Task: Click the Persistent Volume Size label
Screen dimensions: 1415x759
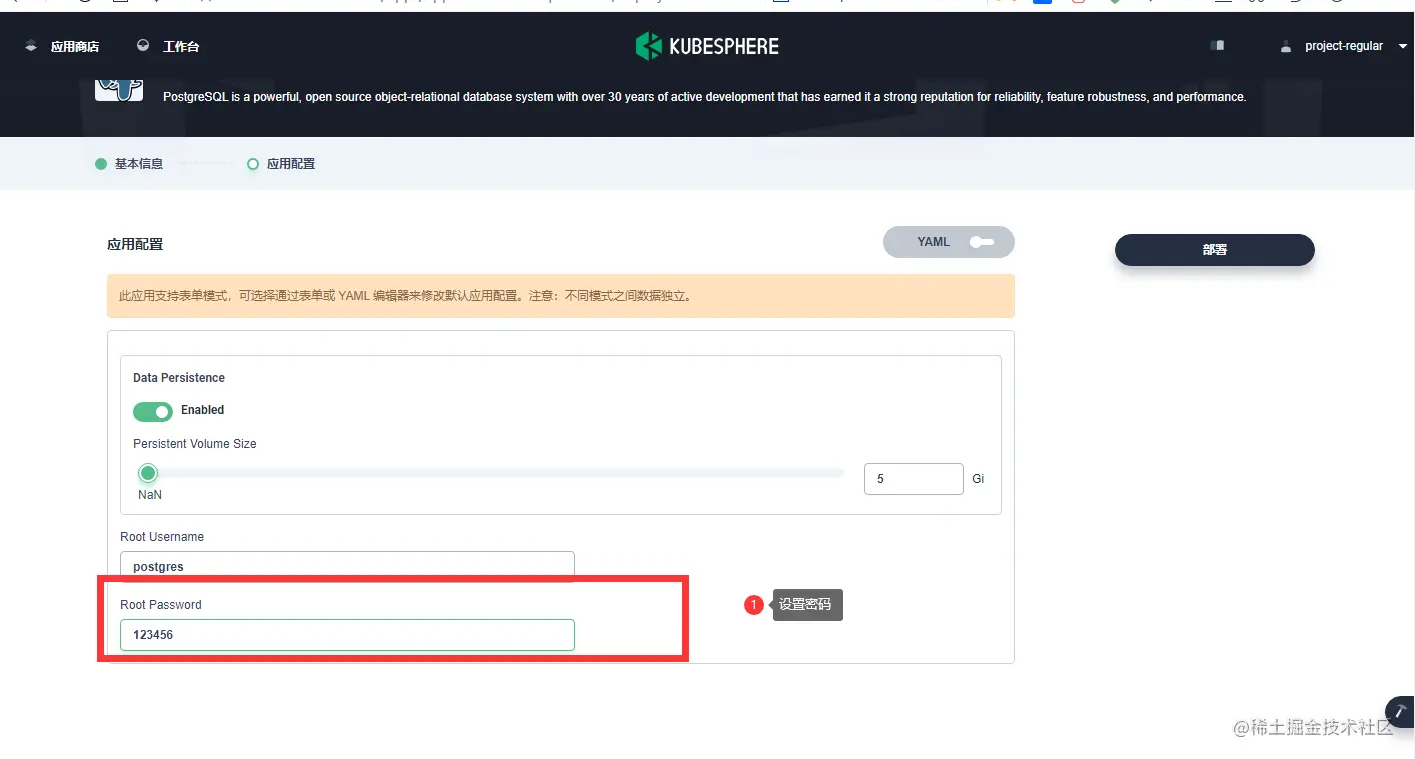Action: point(195,444)
